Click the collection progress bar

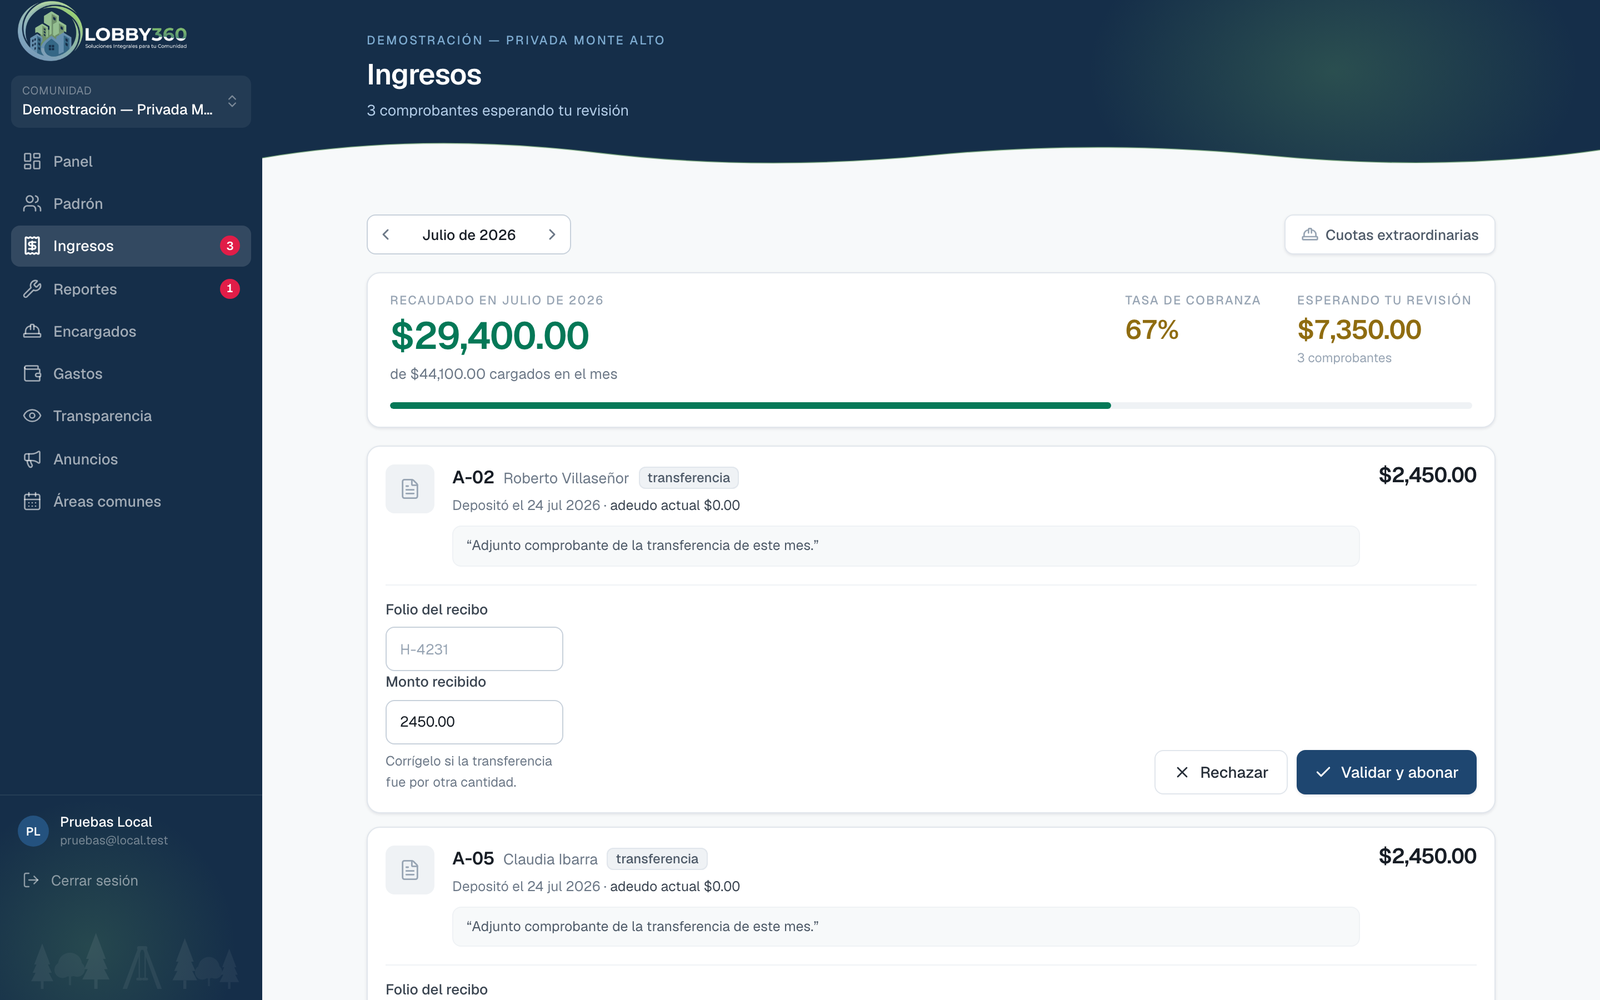[x=931, y=405]
